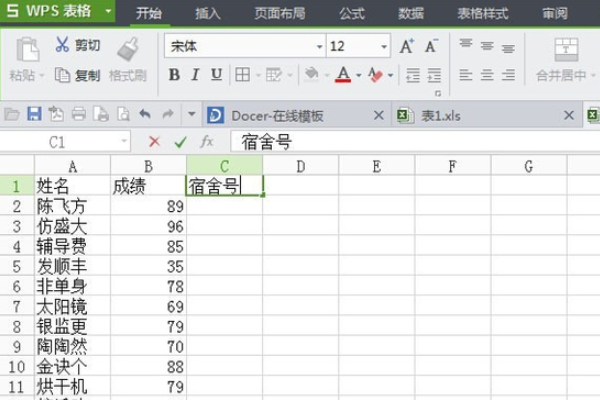Click the Name Box showing C1
The width and height of the screenshot is (600, 400).
tap(65, 142)
